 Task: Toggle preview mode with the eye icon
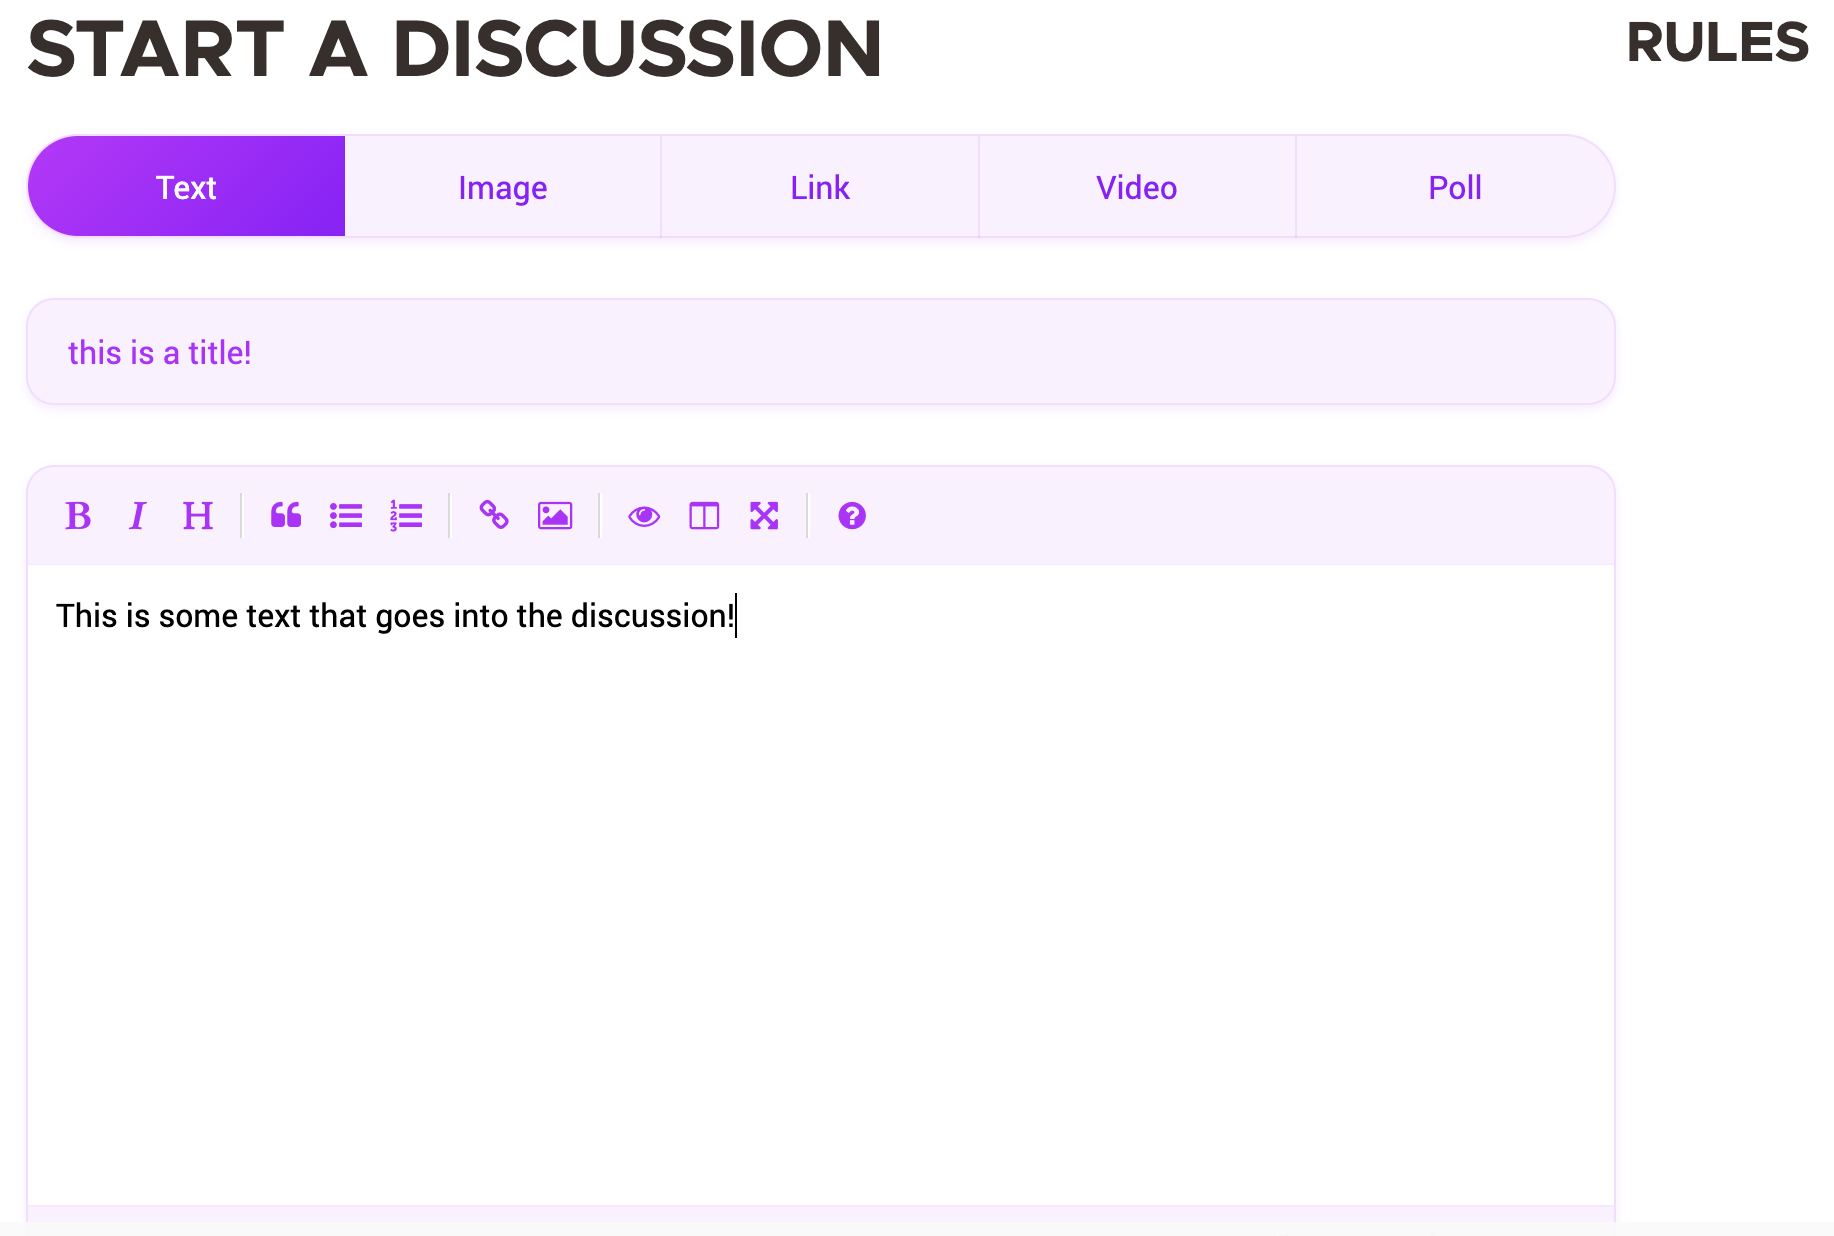pyautogui.click(x=644, y=516)
